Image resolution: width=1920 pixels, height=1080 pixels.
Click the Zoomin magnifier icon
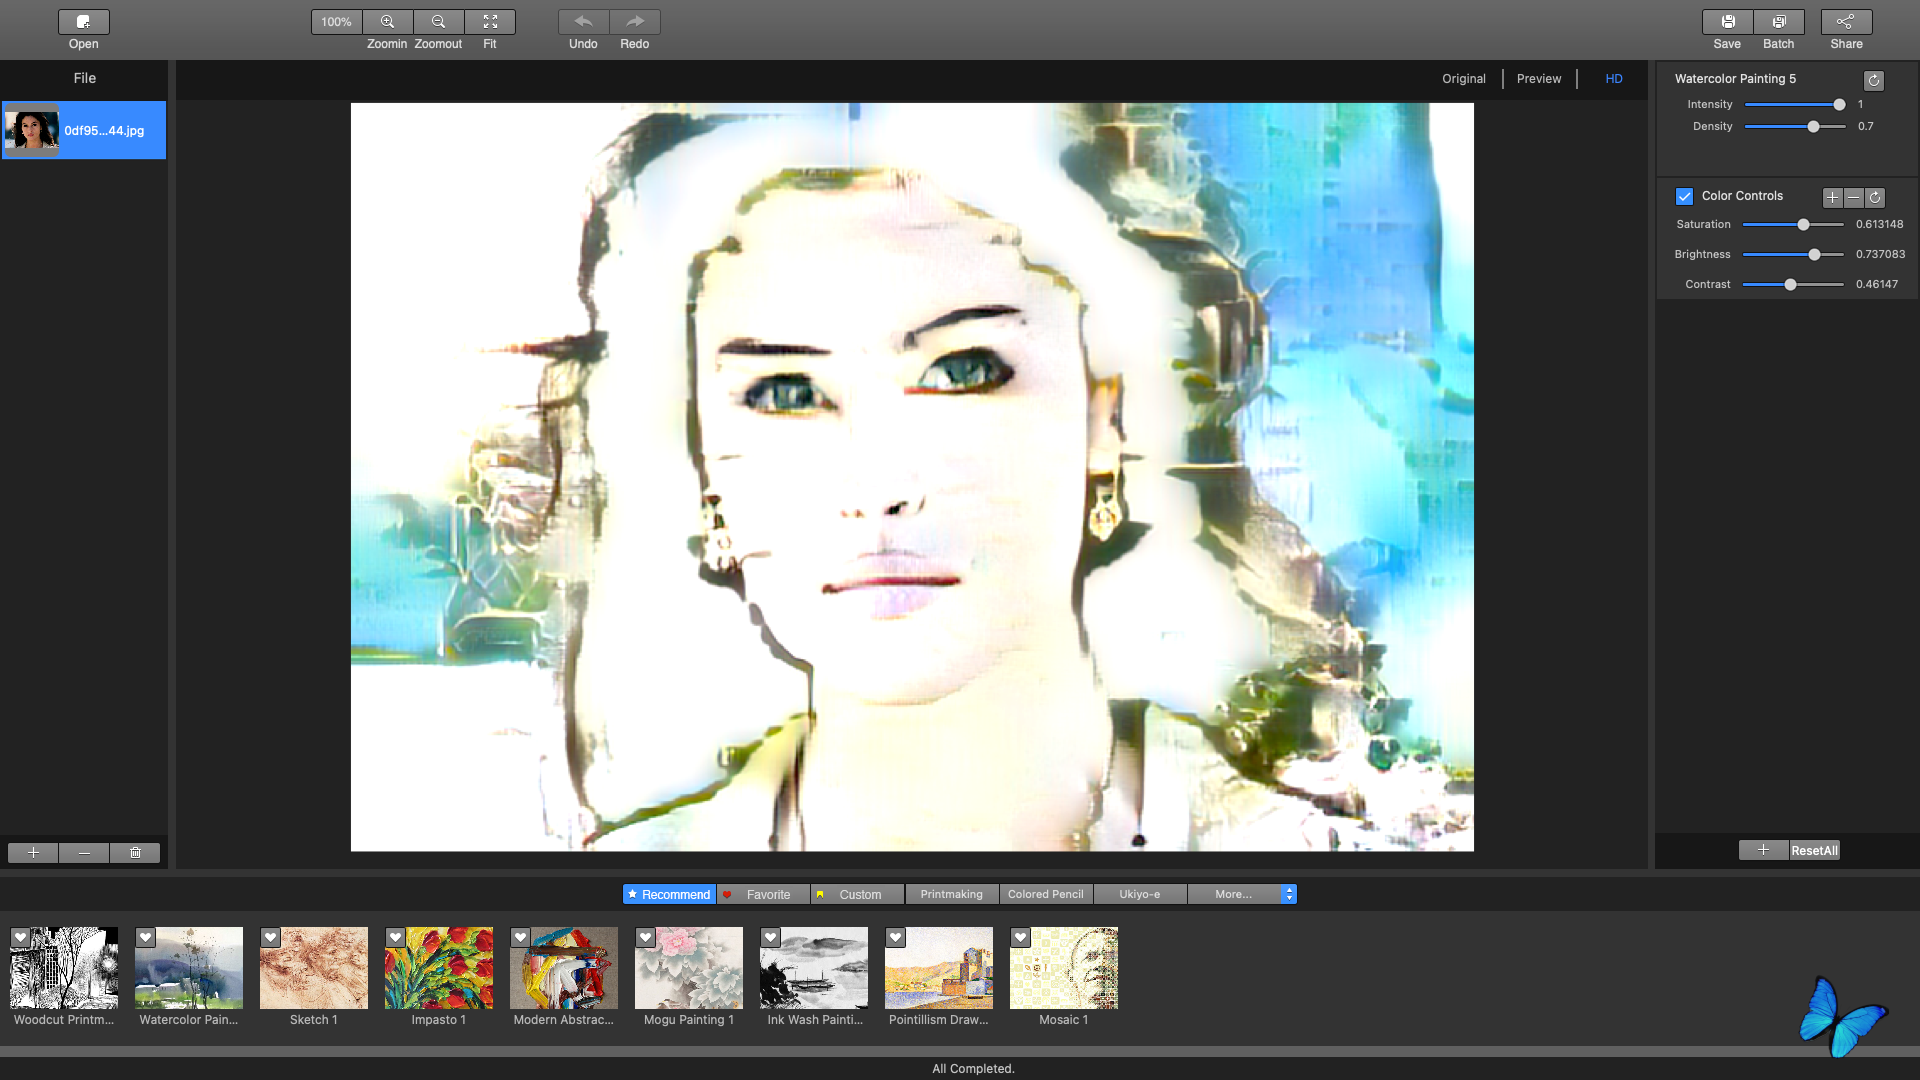tap(387, 22)
